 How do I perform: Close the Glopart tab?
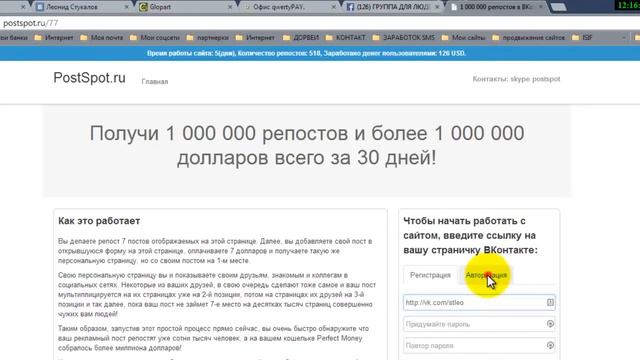point(230,7)
